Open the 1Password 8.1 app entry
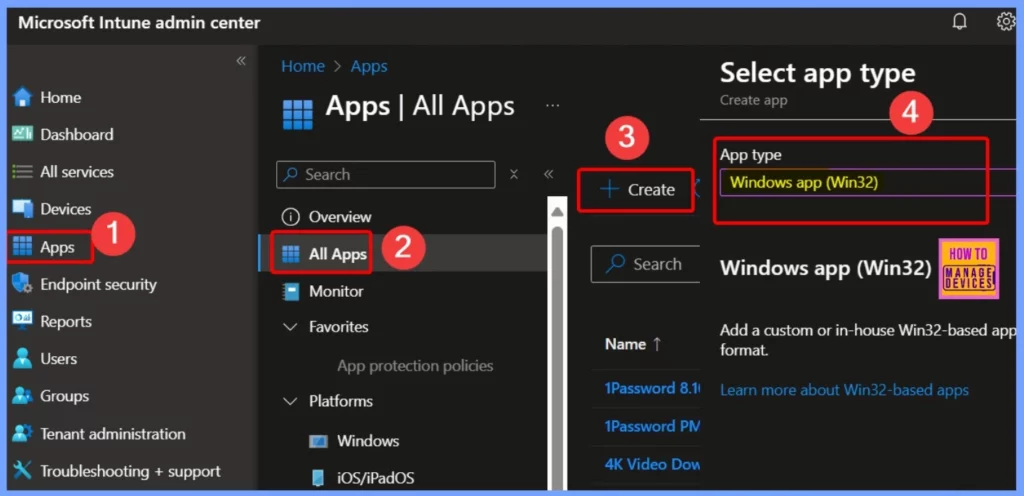 (652, 388)
